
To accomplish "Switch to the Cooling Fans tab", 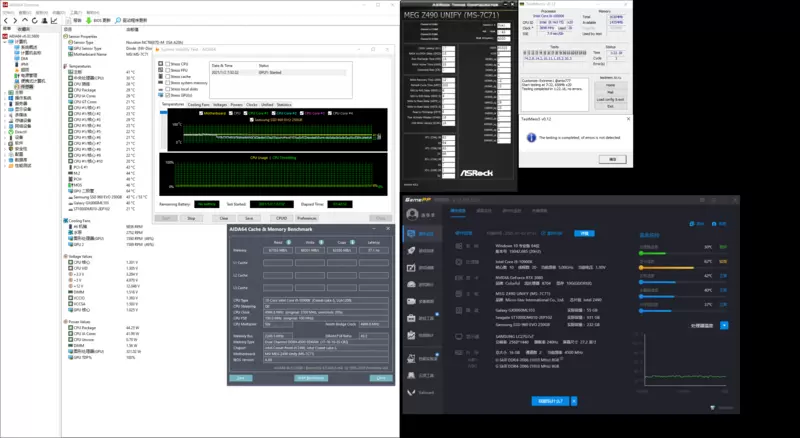I will [198, 105].
